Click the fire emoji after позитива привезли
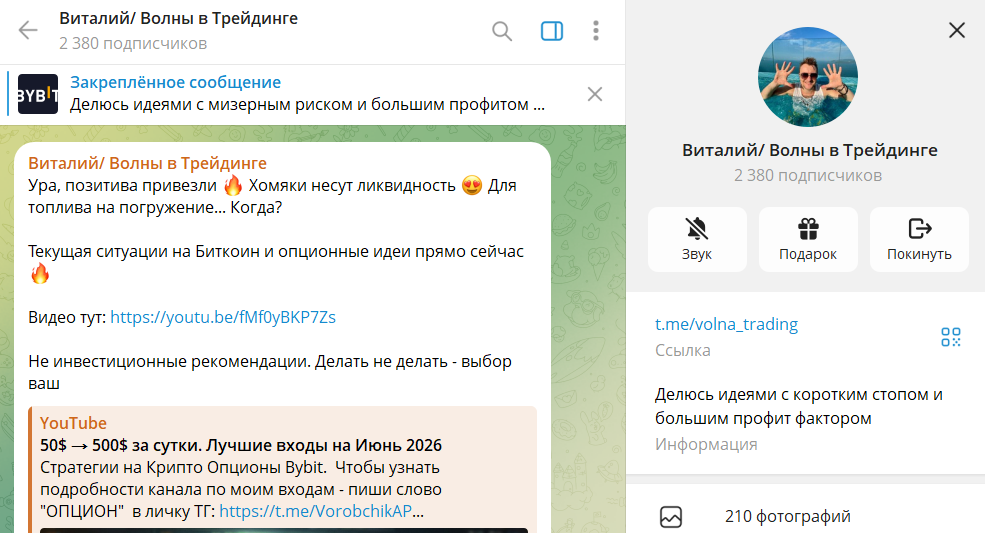Screen dimensions: 985x533 [233, 185]
